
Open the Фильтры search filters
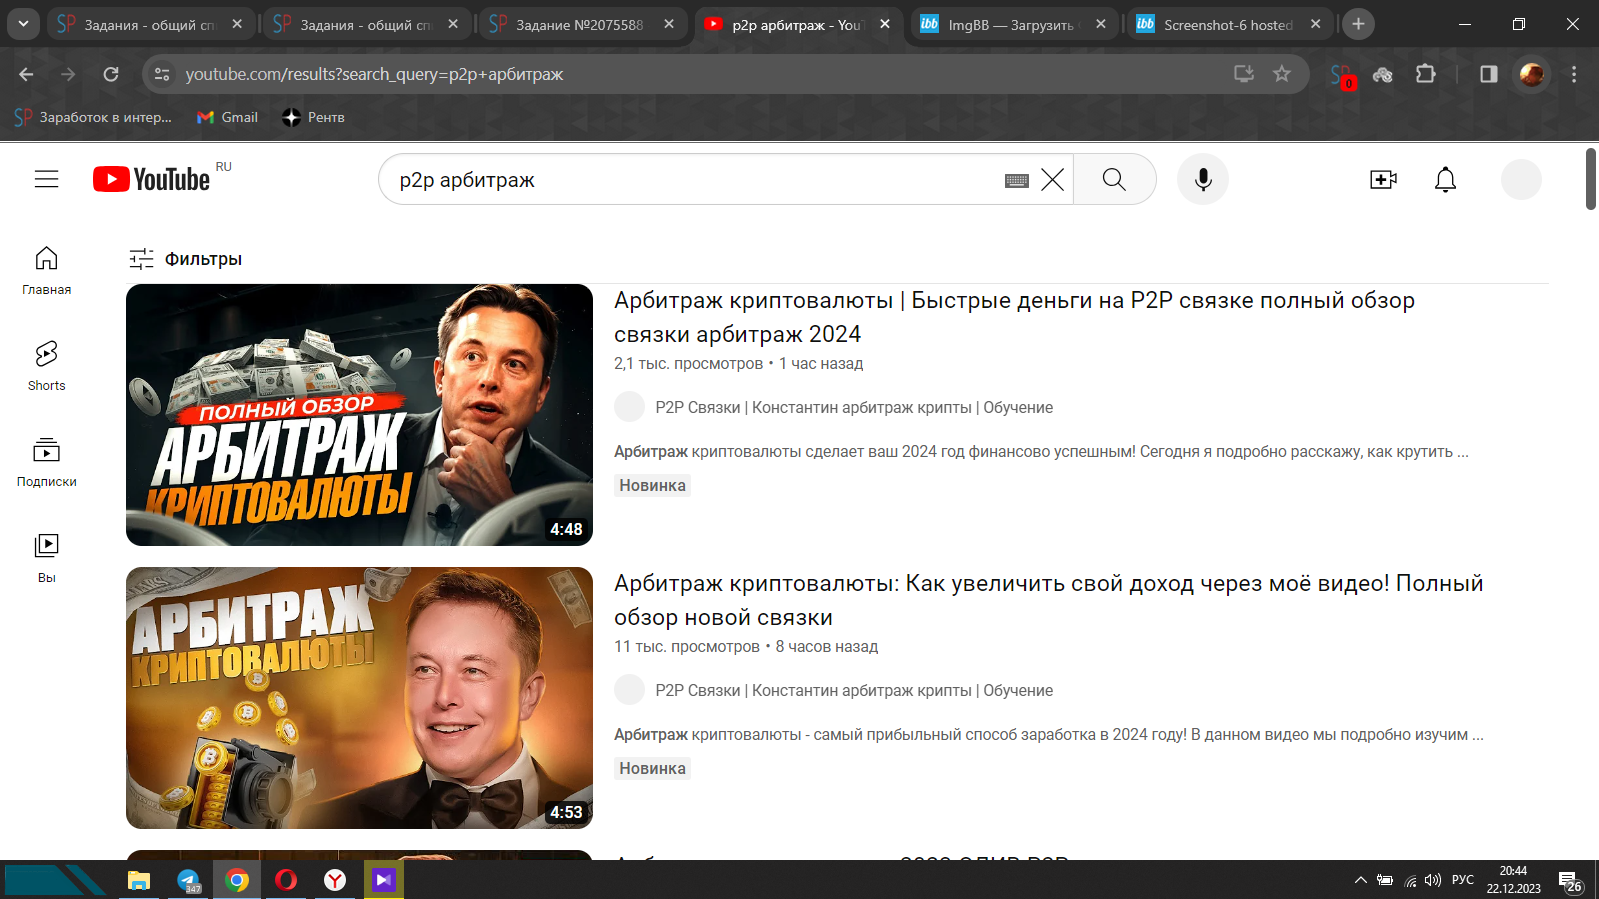click(186, 259)
